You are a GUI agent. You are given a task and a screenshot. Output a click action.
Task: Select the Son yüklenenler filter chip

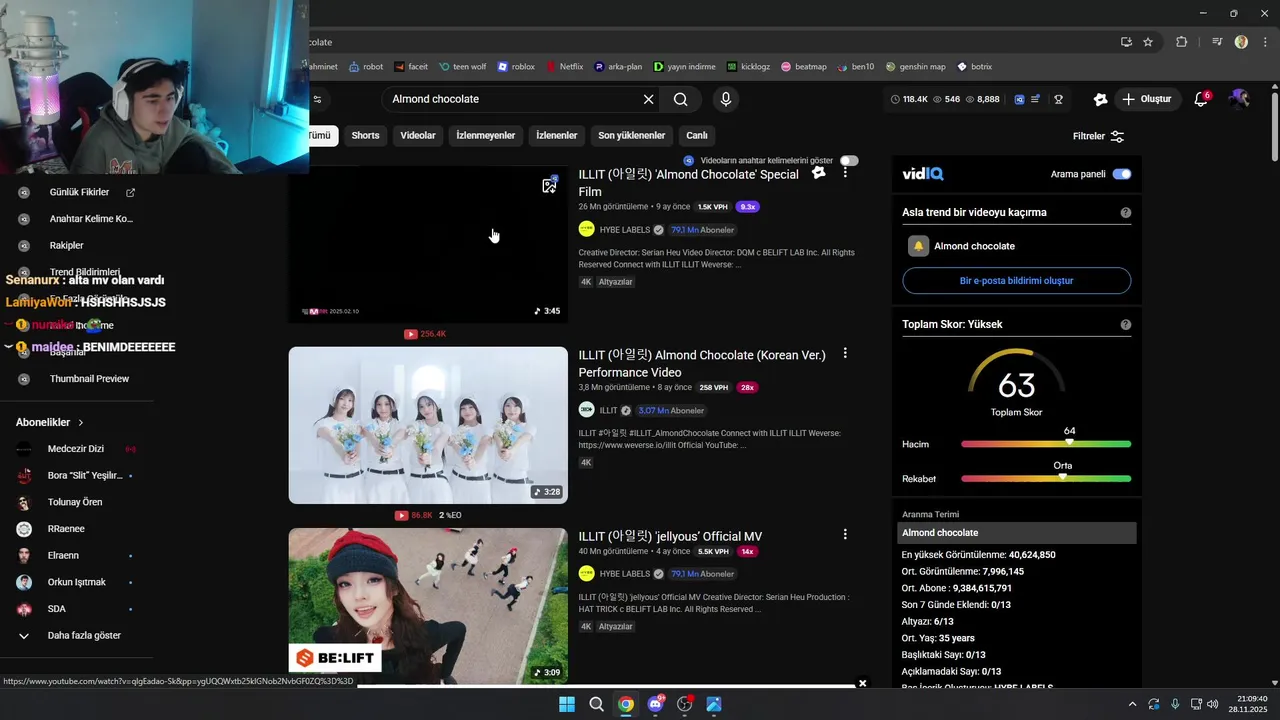pyautogui.click(x=632, y=136)
